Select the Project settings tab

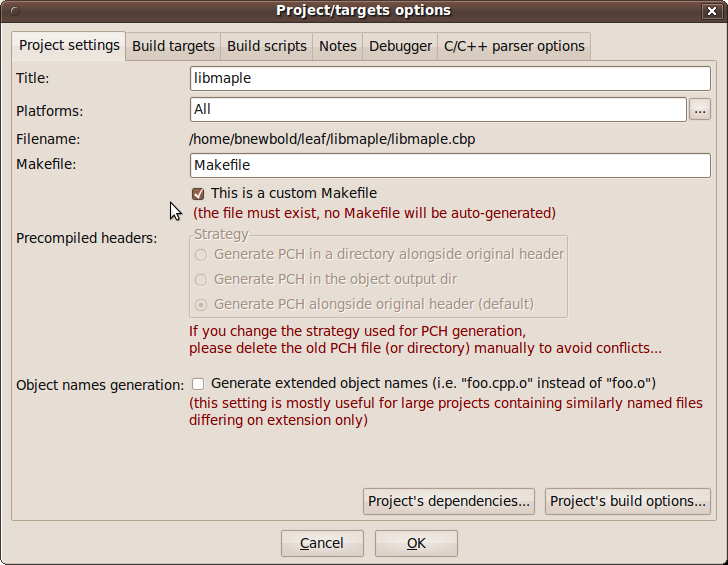[69, 45]
